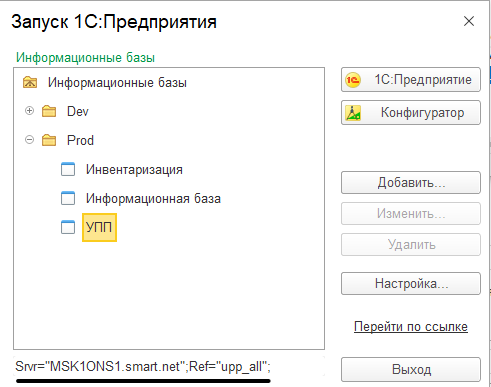Click the Выход button

click(411, 370)
